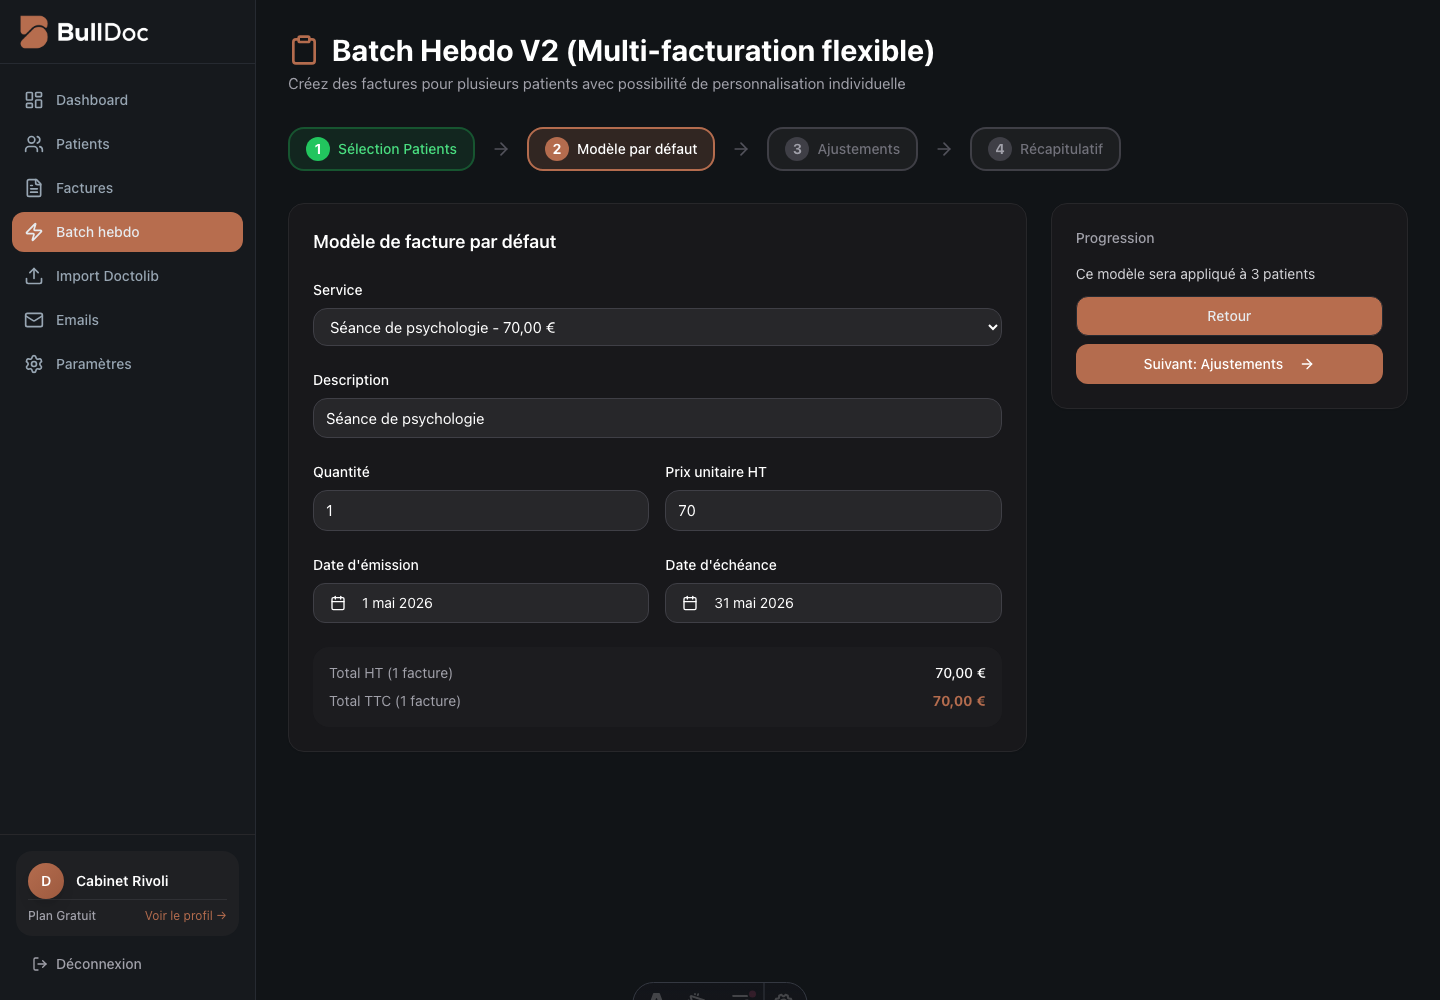Select Batch hebdo in sidebar
This screenshot has width=1440, height=1000.
point(127,232)
